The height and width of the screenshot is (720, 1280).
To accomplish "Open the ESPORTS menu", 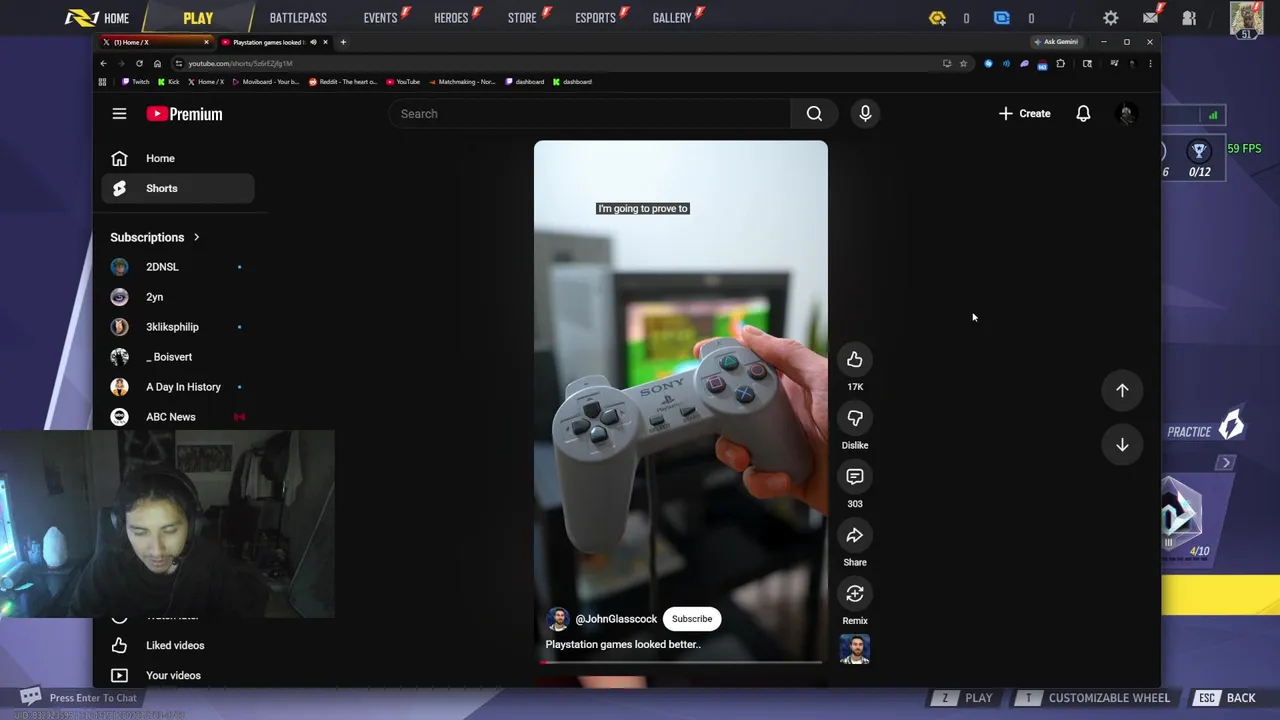I will [x=595, y=18].
